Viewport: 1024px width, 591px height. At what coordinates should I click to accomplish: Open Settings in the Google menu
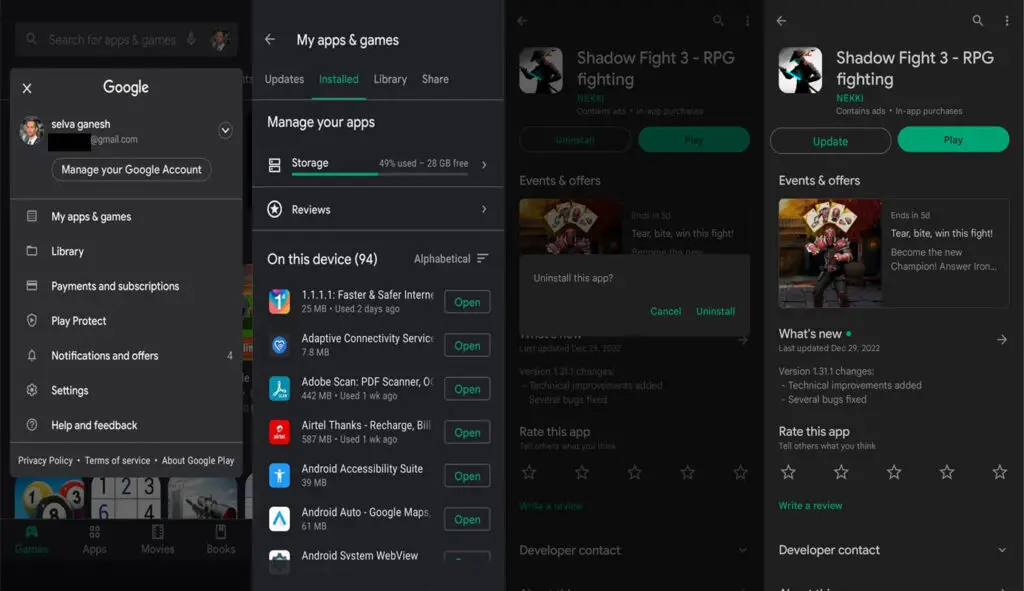point(127,391)
